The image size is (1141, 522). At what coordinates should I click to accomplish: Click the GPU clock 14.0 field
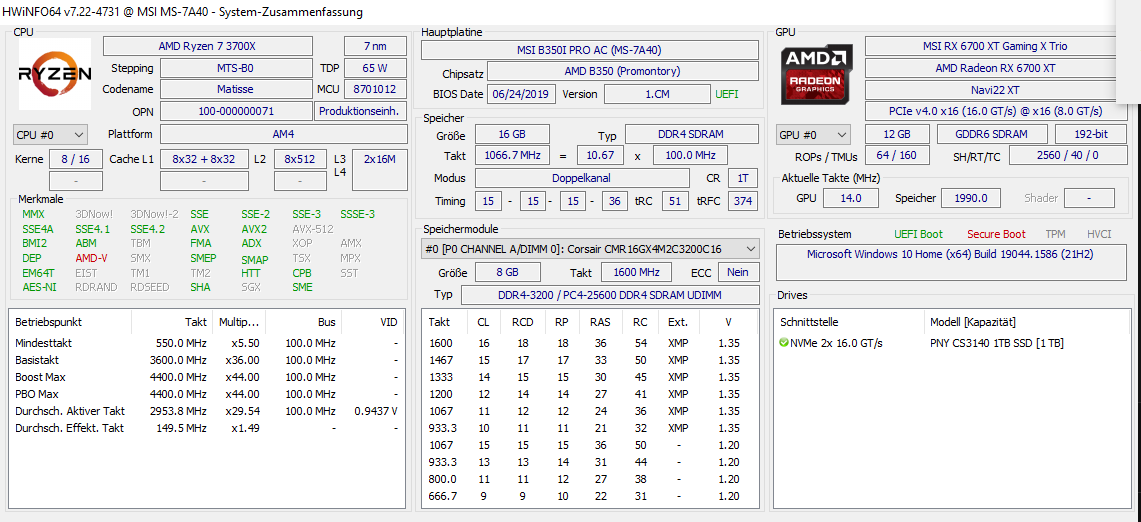click(x=849, y=198)
